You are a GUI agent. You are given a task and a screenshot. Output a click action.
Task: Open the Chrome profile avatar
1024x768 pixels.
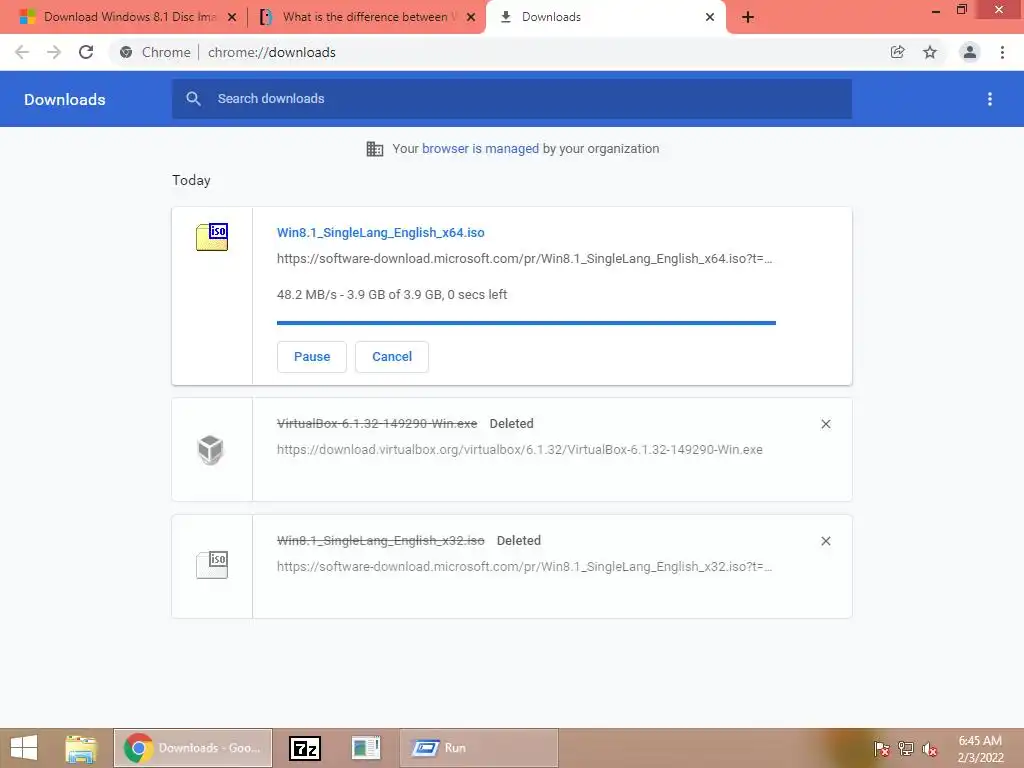[x=970, y=52]
